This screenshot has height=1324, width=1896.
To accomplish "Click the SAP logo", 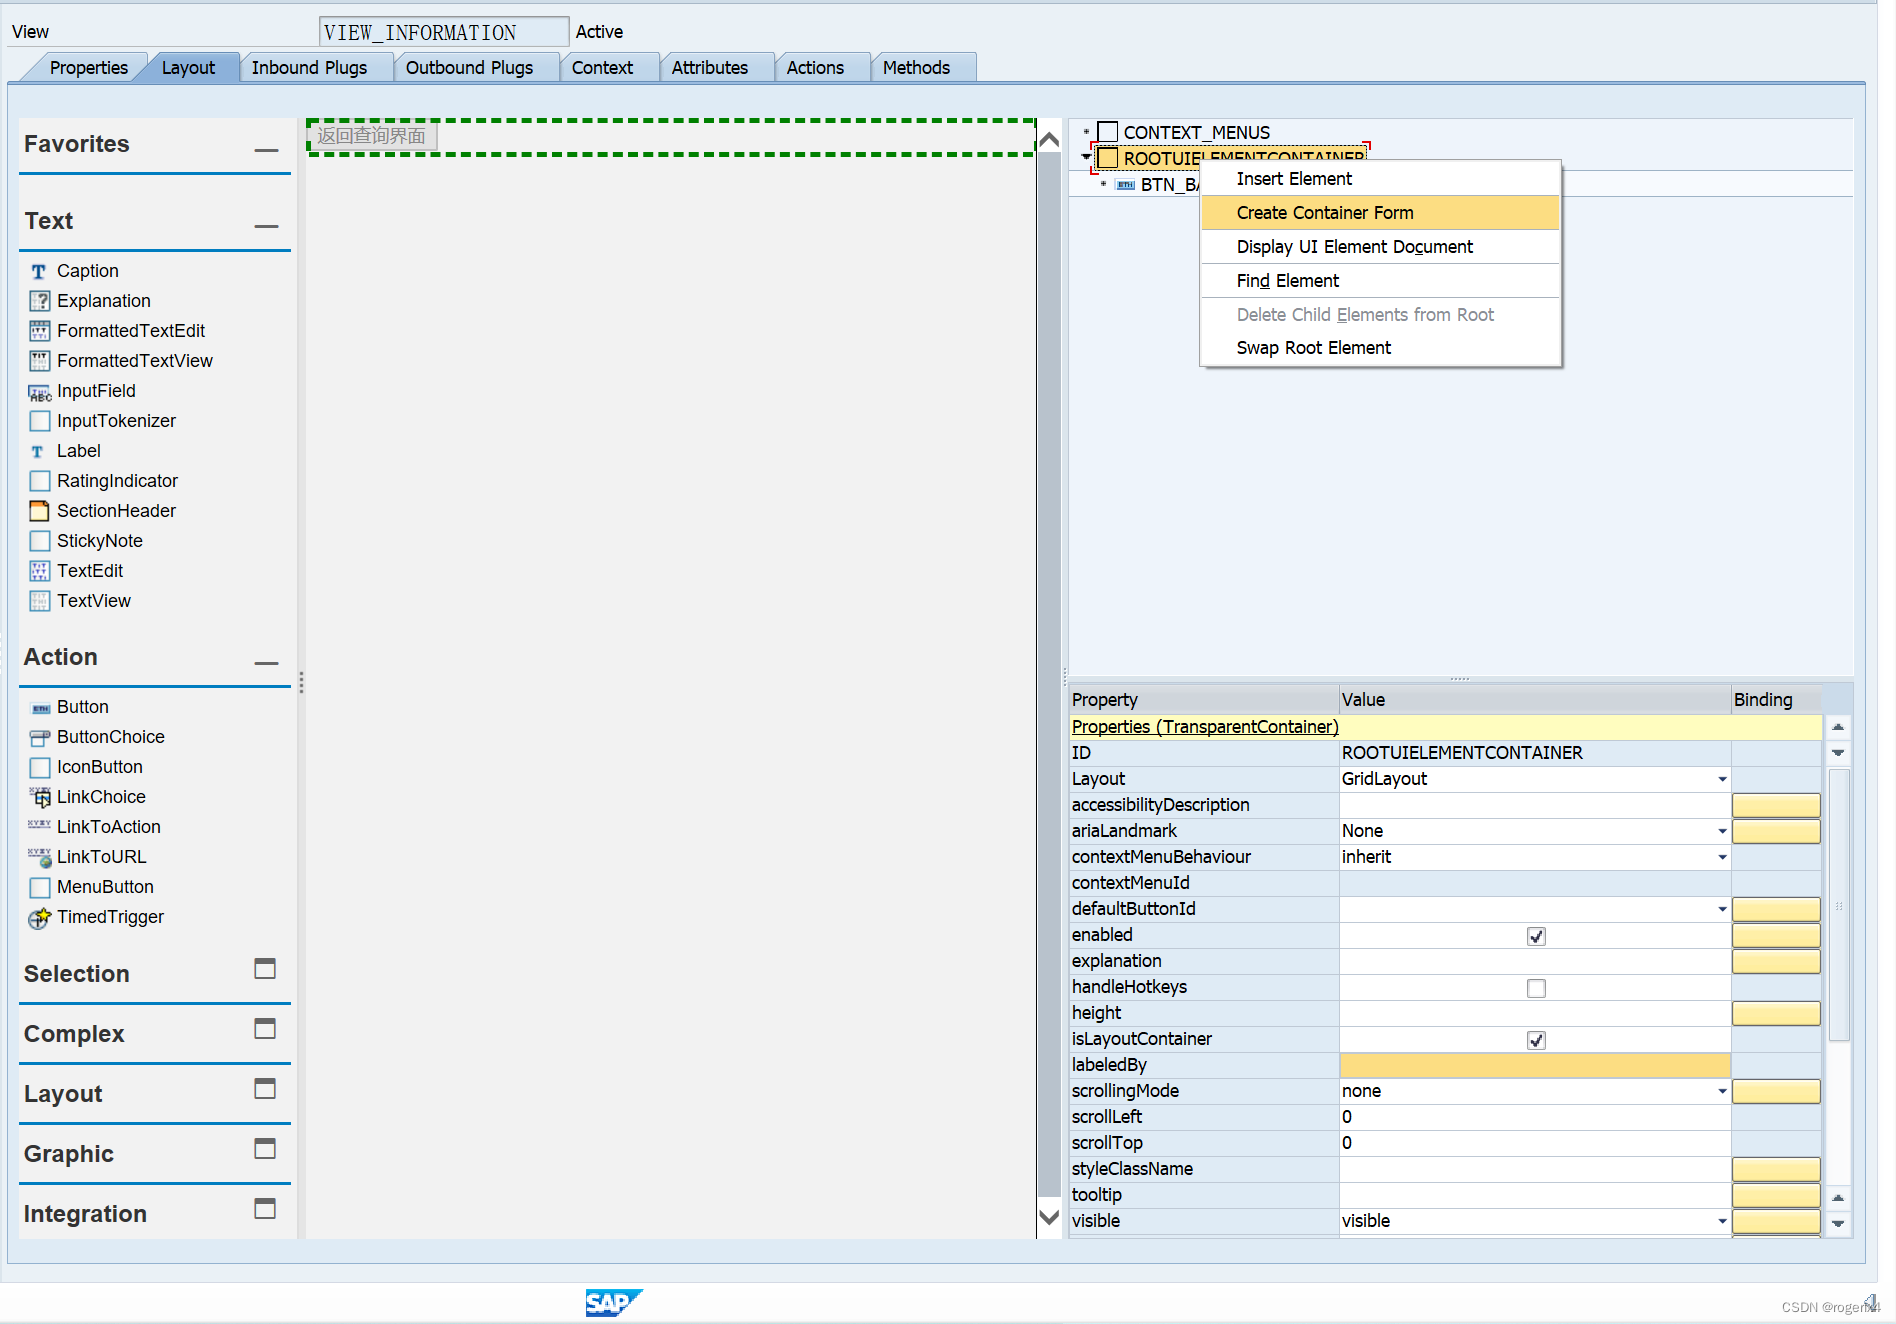I will [613, 1303].
